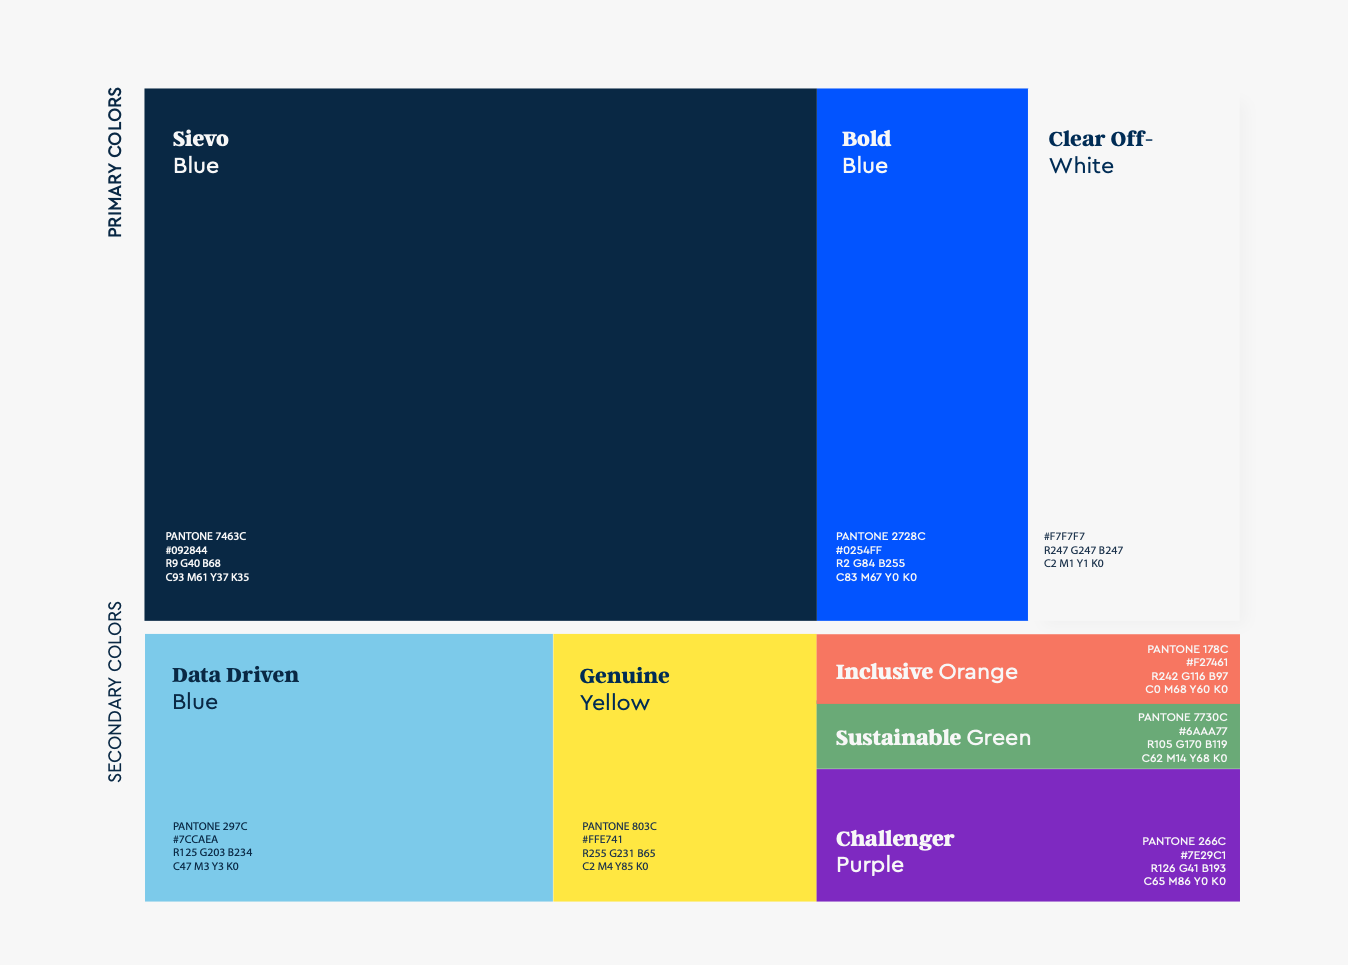Click the PRIMARY COLORS vertical heading
This screenshot has width=1348, height=965.
coord(115,162)
